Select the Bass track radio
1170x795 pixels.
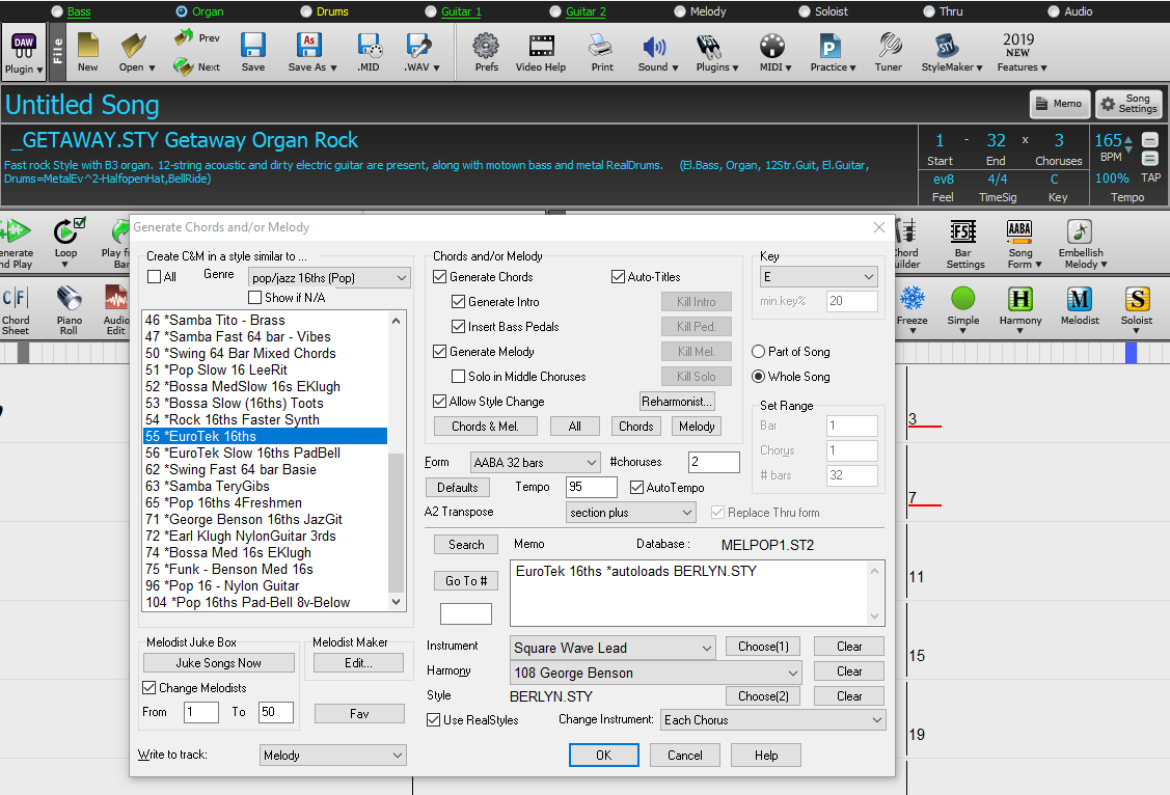coord(57,11)
